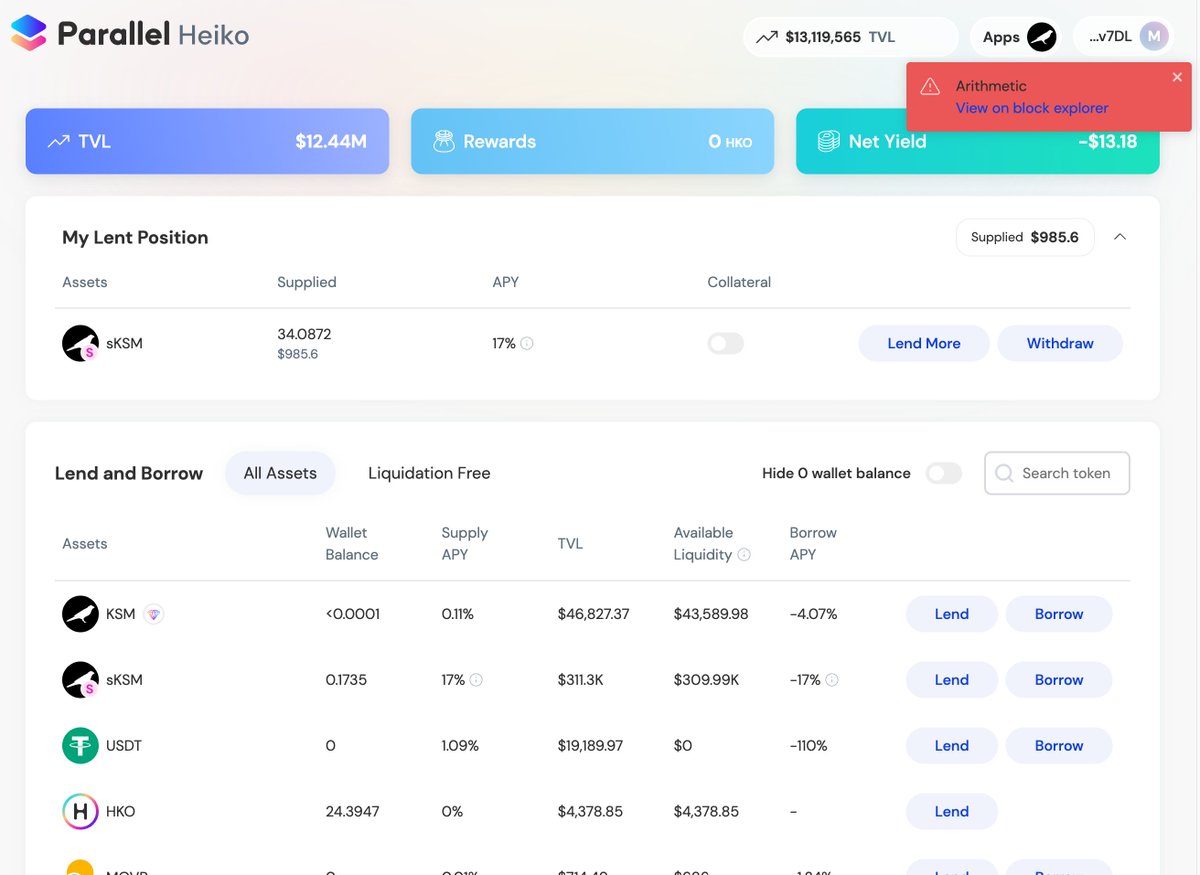Show sKSM Supply APY info icon
1200x875 pixels.
pos(476,680)
